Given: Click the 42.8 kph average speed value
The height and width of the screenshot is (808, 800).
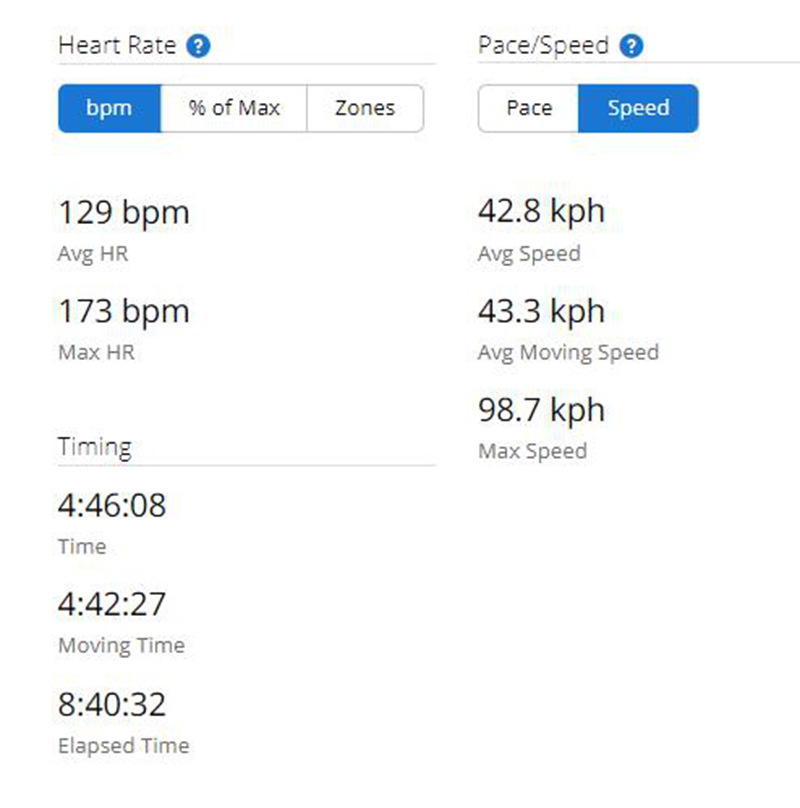Looking at the screenshot, I should coord(541,211).
